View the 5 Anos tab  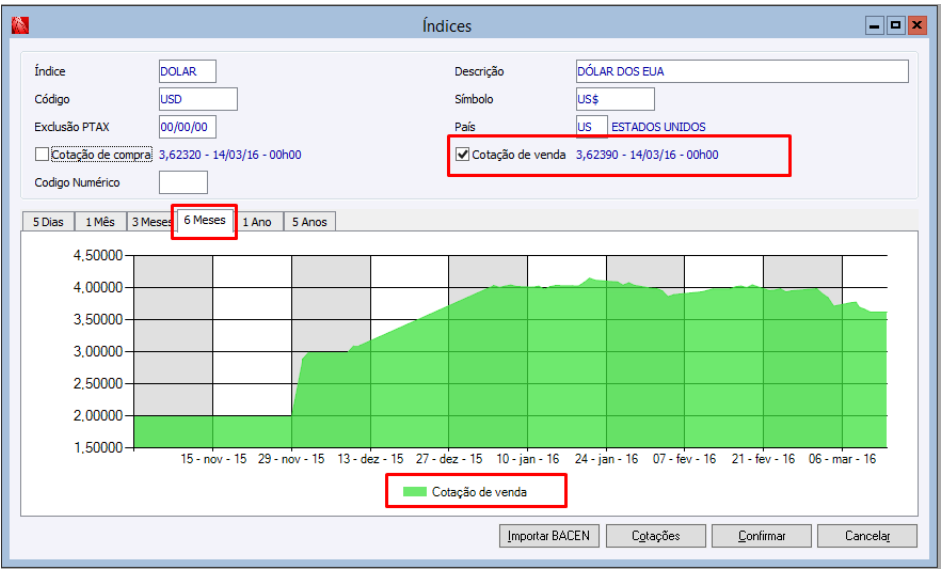click(310, 222)
